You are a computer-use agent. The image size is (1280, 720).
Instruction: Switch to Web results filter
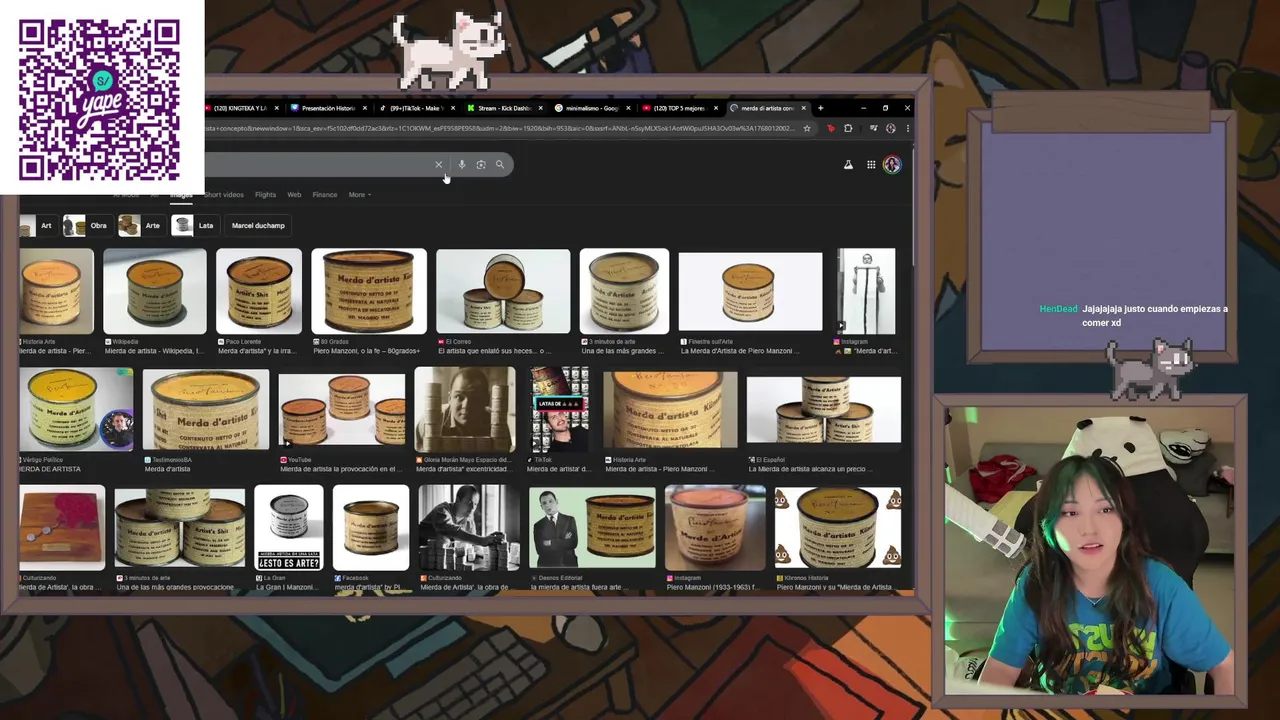click(294, 195)
